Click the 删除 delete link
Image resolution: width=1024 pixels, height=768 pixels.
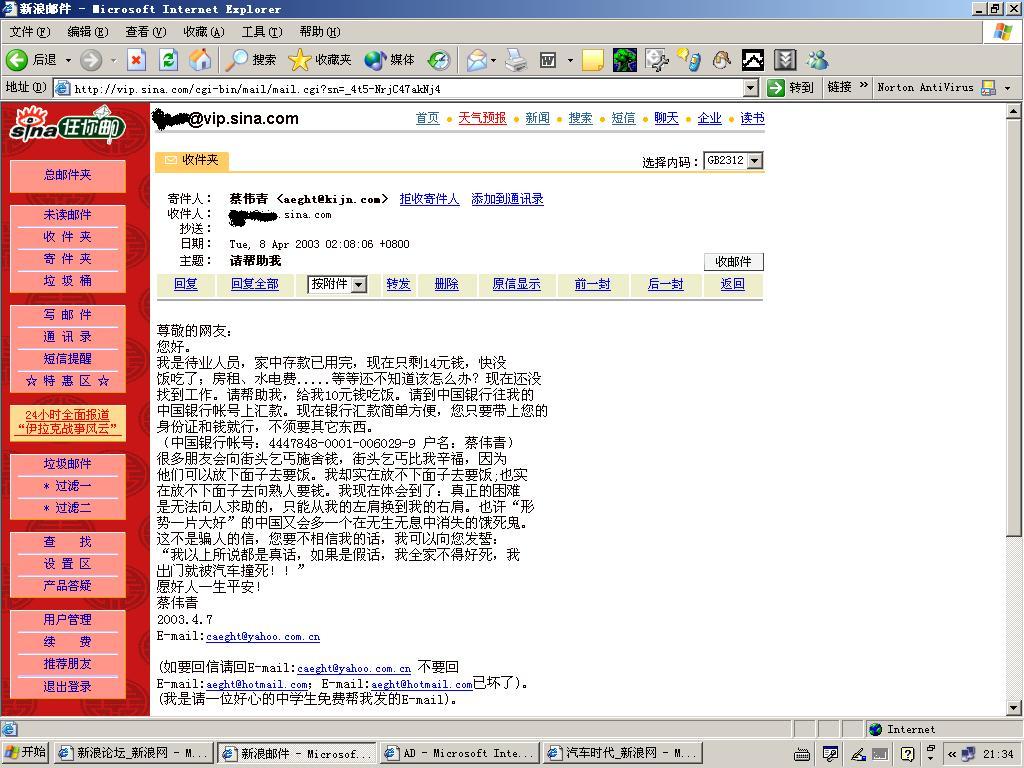click(447, 284)
